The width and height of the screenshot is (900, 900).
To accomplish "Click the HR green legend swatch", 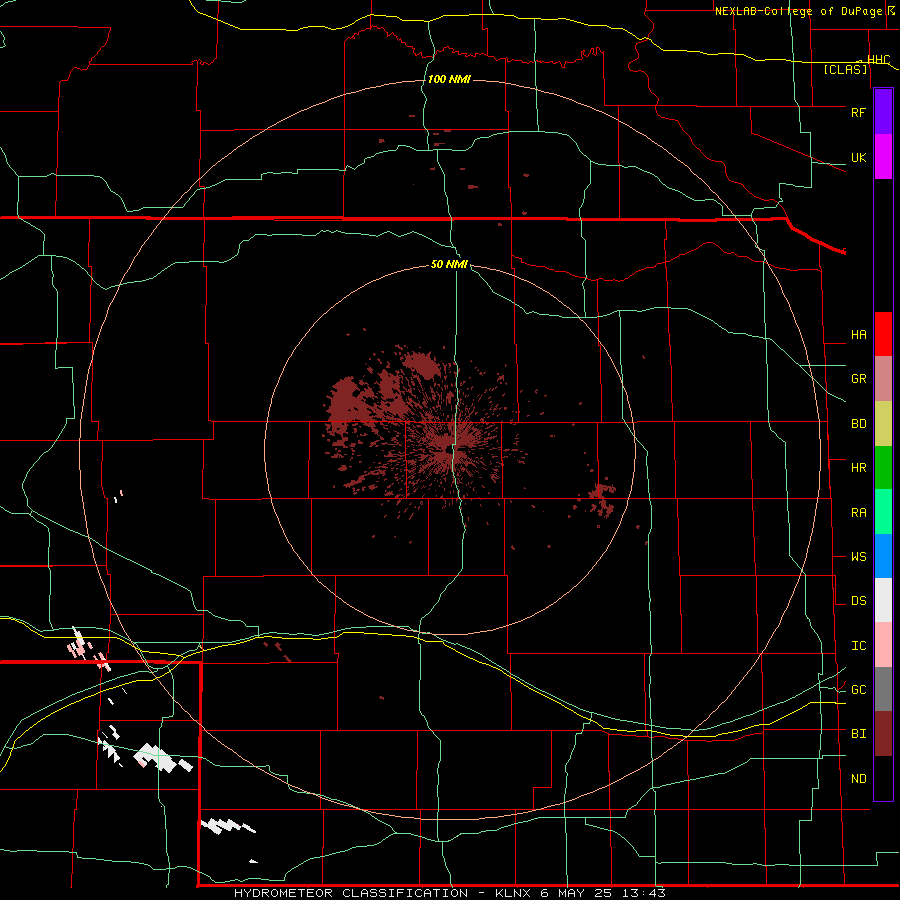I will tap(883, 468).
